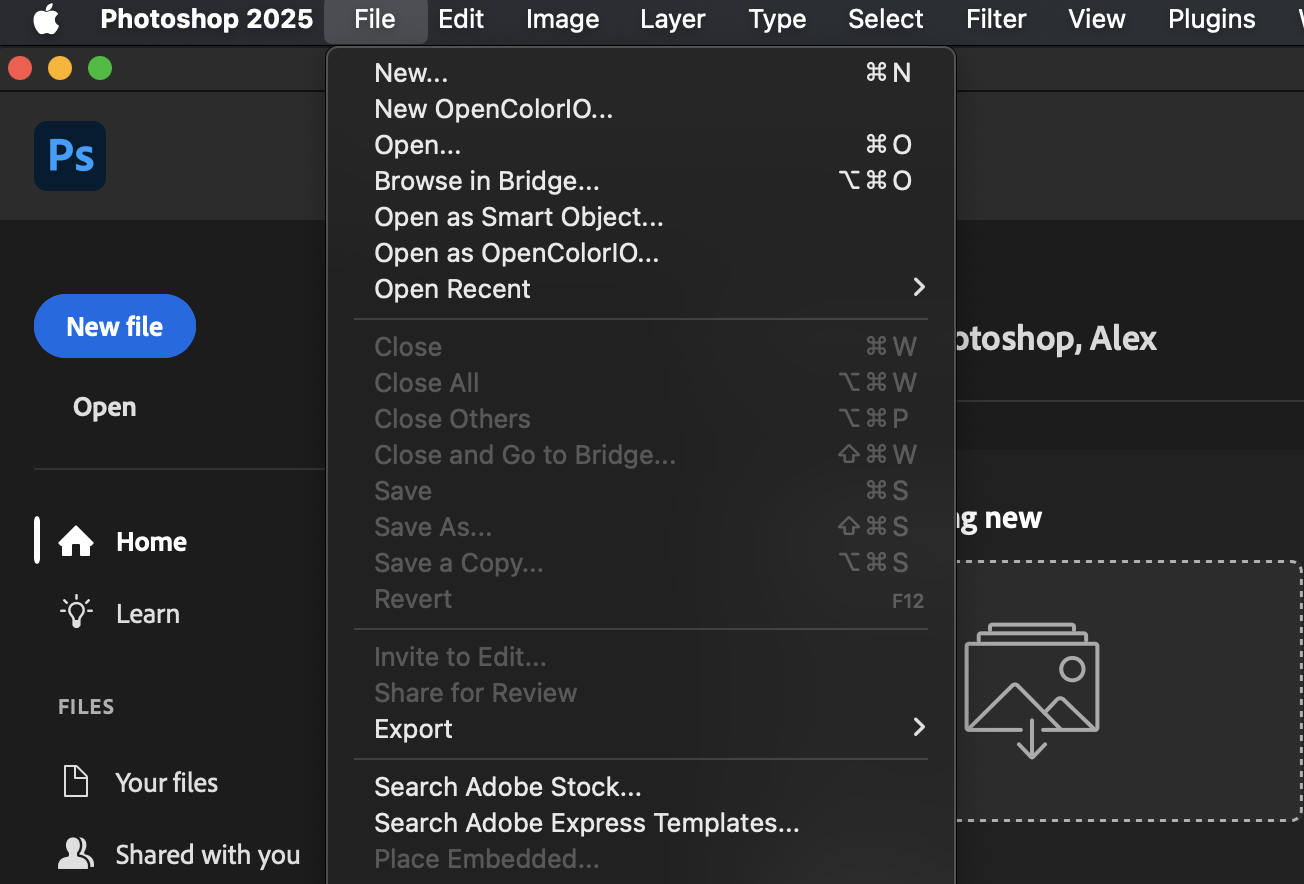Open Shared with you section
Screen dimensions: 1304x884
tap(208, 855)
